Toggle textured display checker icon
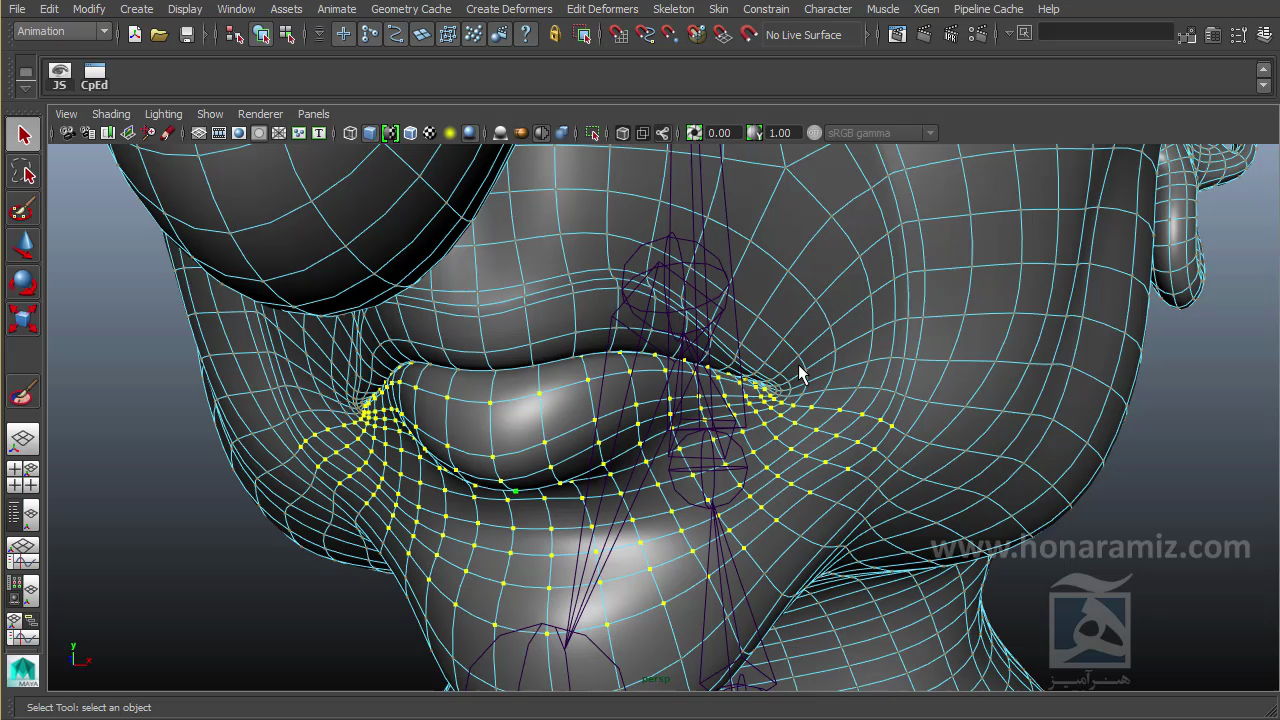Screen dimensions: 1280x720 [430, 133]
